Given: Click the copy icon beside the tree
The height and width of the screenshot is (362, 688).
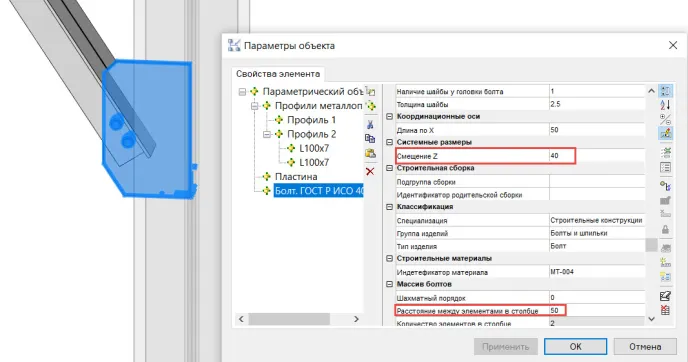Looking at the screenshot, I should [370, 139].
